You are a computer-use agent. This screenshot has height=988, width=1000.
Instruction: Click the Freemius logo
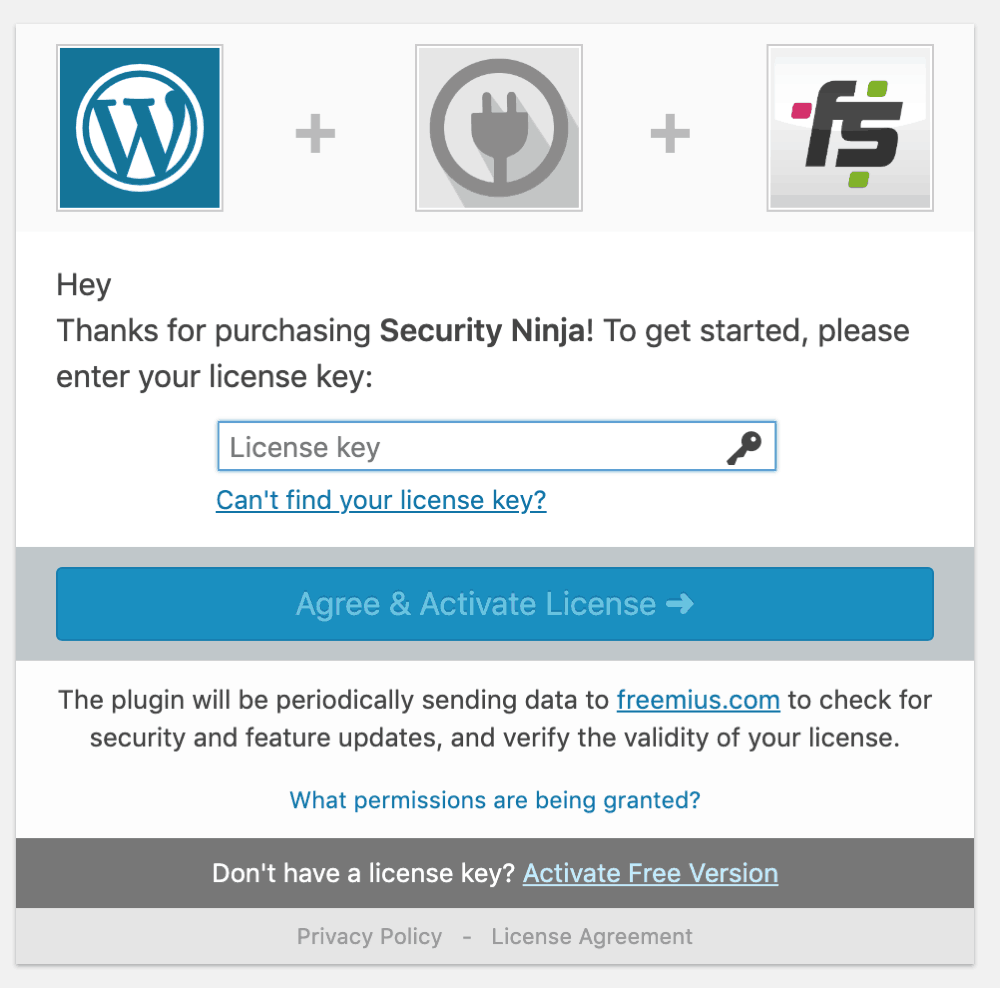pos(850,128)
